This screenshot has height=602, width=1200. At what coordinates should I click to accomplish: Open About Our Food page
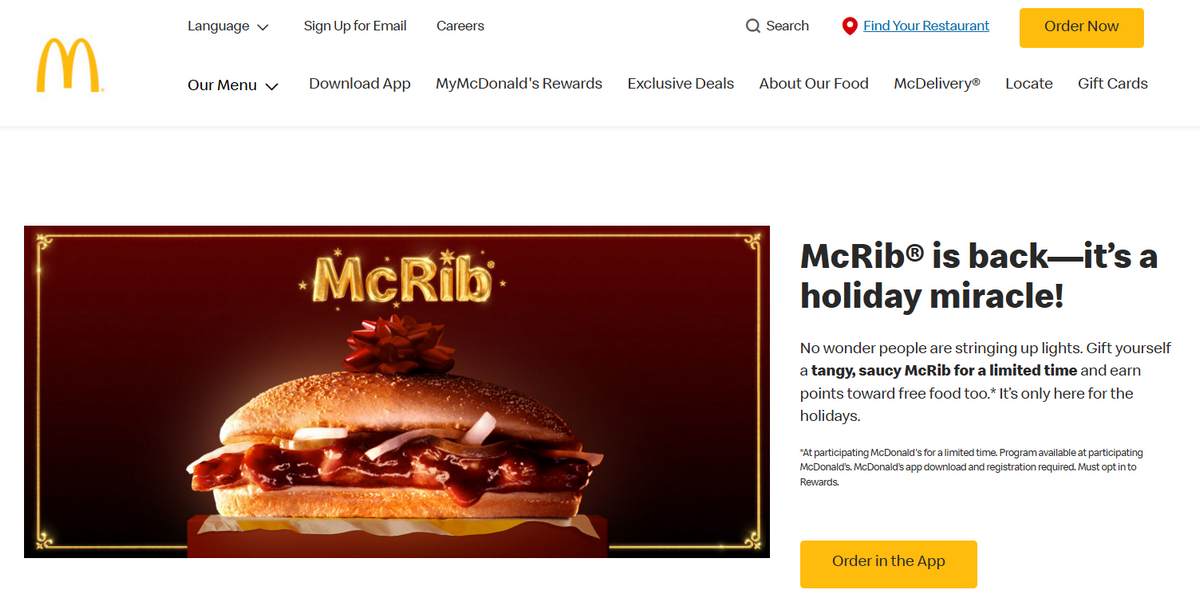[x=814, y=84]
